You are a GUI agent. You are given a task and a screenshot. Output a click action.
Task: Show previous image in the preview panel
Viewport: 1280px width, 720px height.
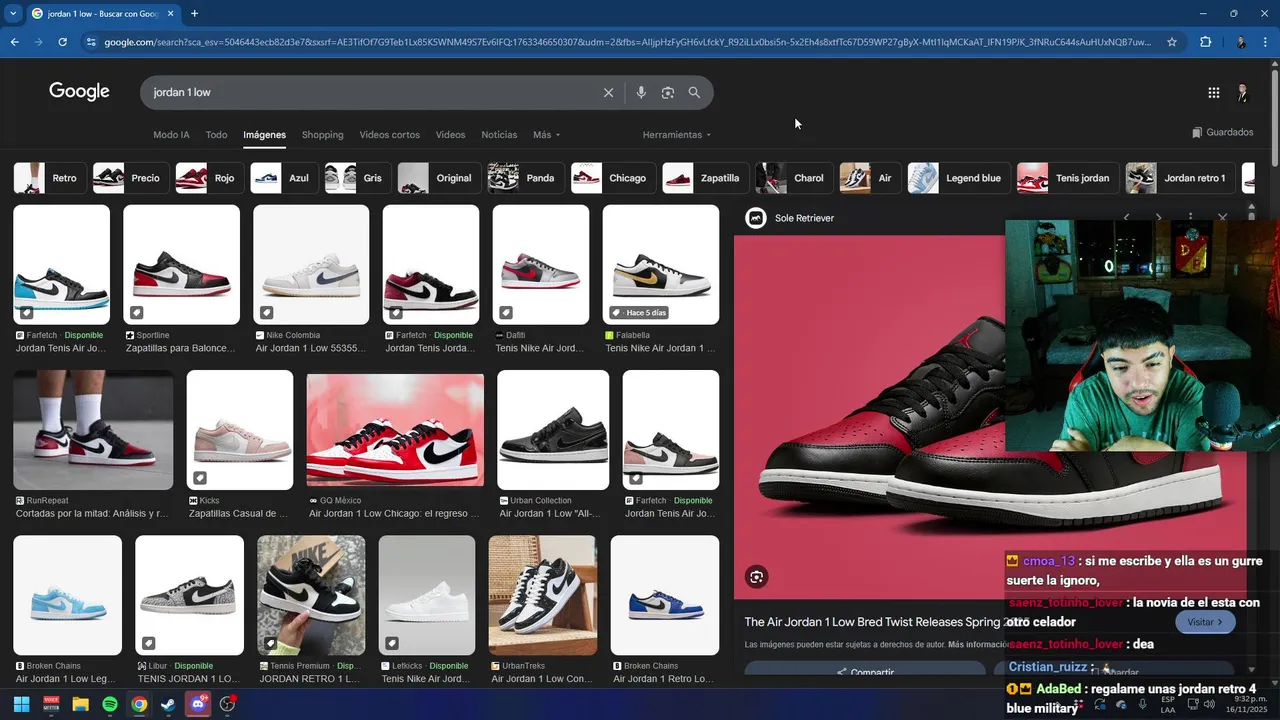[1127, 217]
